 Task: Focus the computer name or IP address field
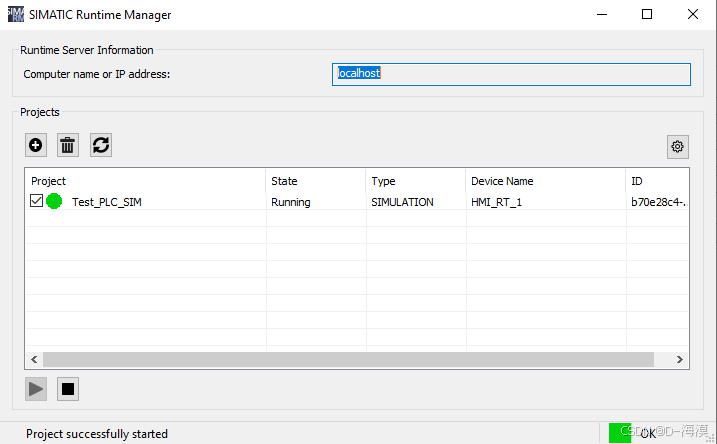click(511, 74)
